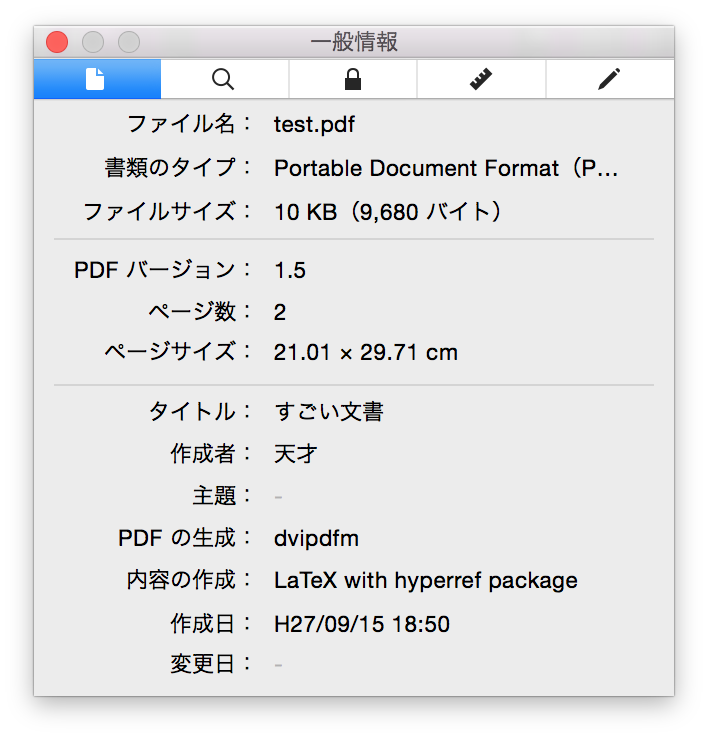Click the PDF の生成 label

click(184, 537)
